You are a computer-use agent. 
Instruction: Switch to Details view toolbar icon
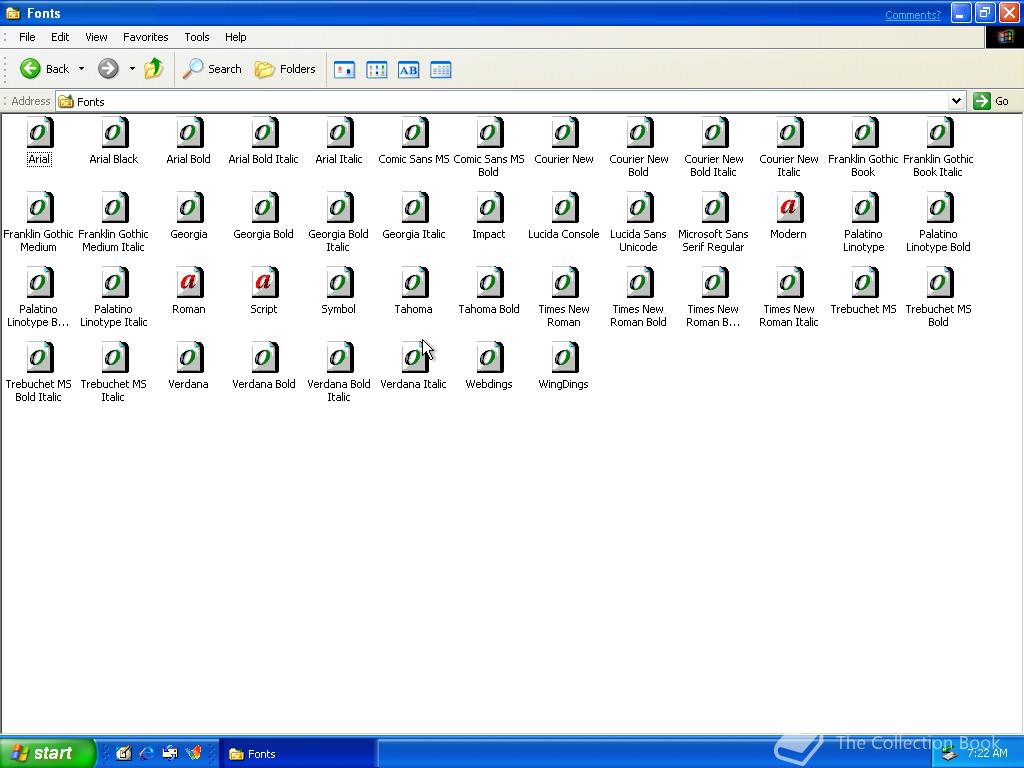click(x=441, y=69)
